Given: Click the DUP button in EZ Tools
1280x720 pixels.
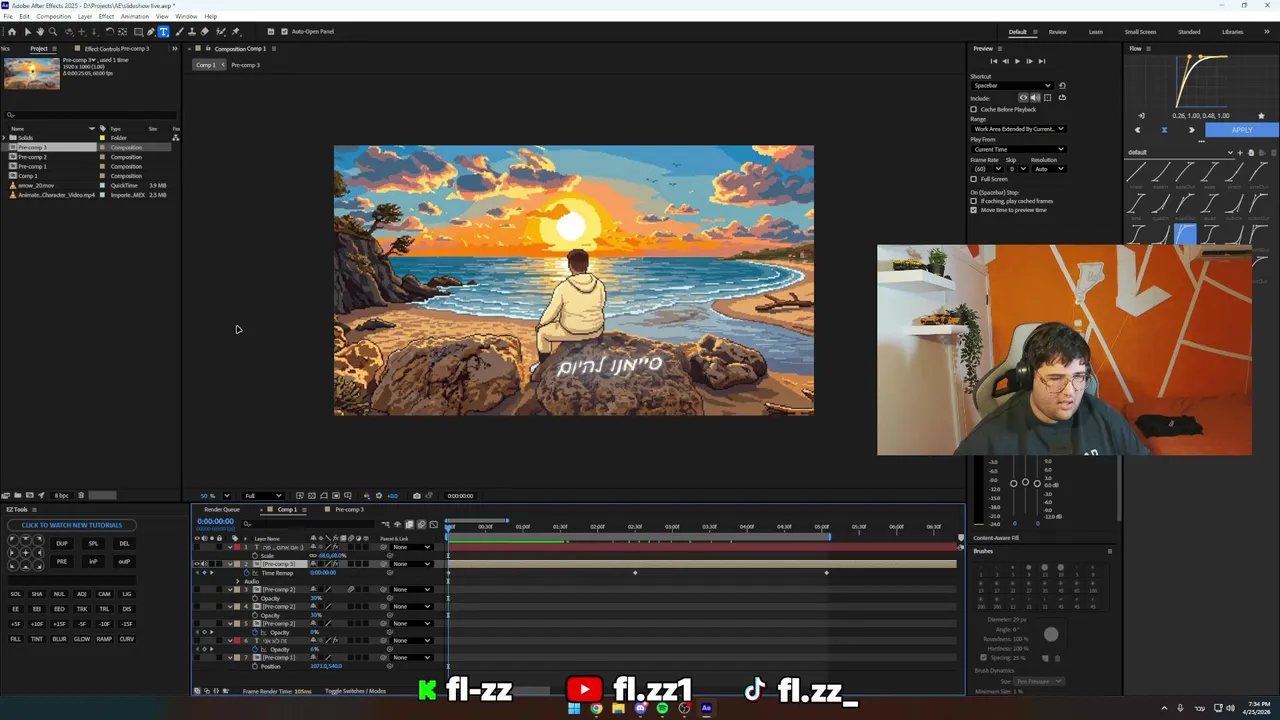Looking at the screenshot, I should point(62,544).
